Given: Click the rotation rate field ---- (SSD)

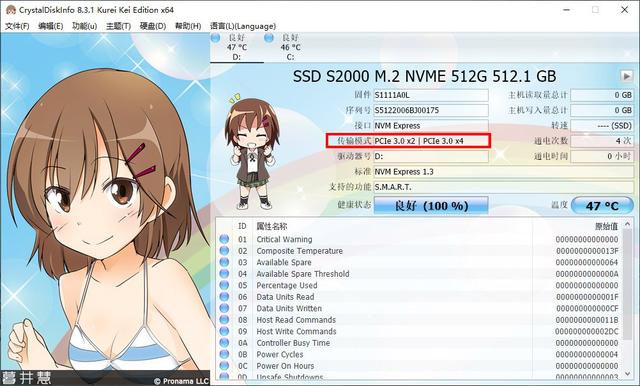Looking at the screenshot, I should click(x=602, y=126).
